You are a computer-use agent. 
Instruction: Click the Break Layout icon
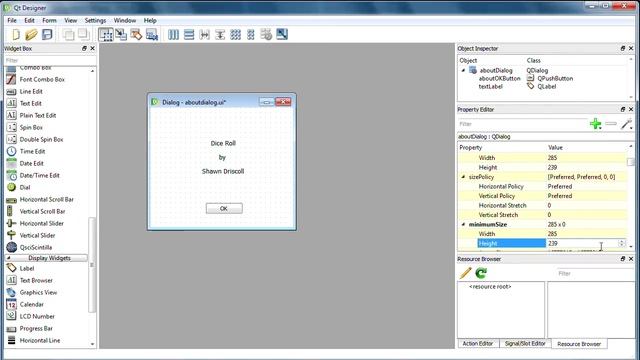267,35
